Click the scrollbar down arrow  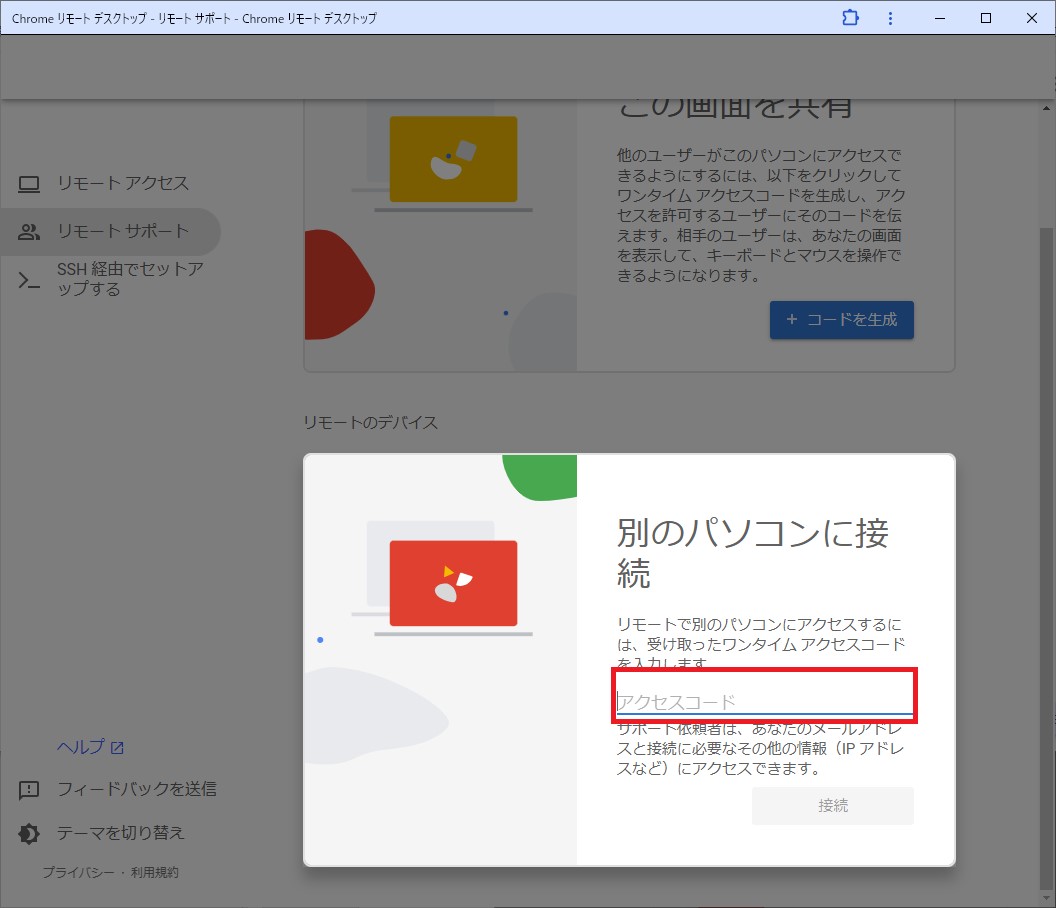tap(1046, 899)
